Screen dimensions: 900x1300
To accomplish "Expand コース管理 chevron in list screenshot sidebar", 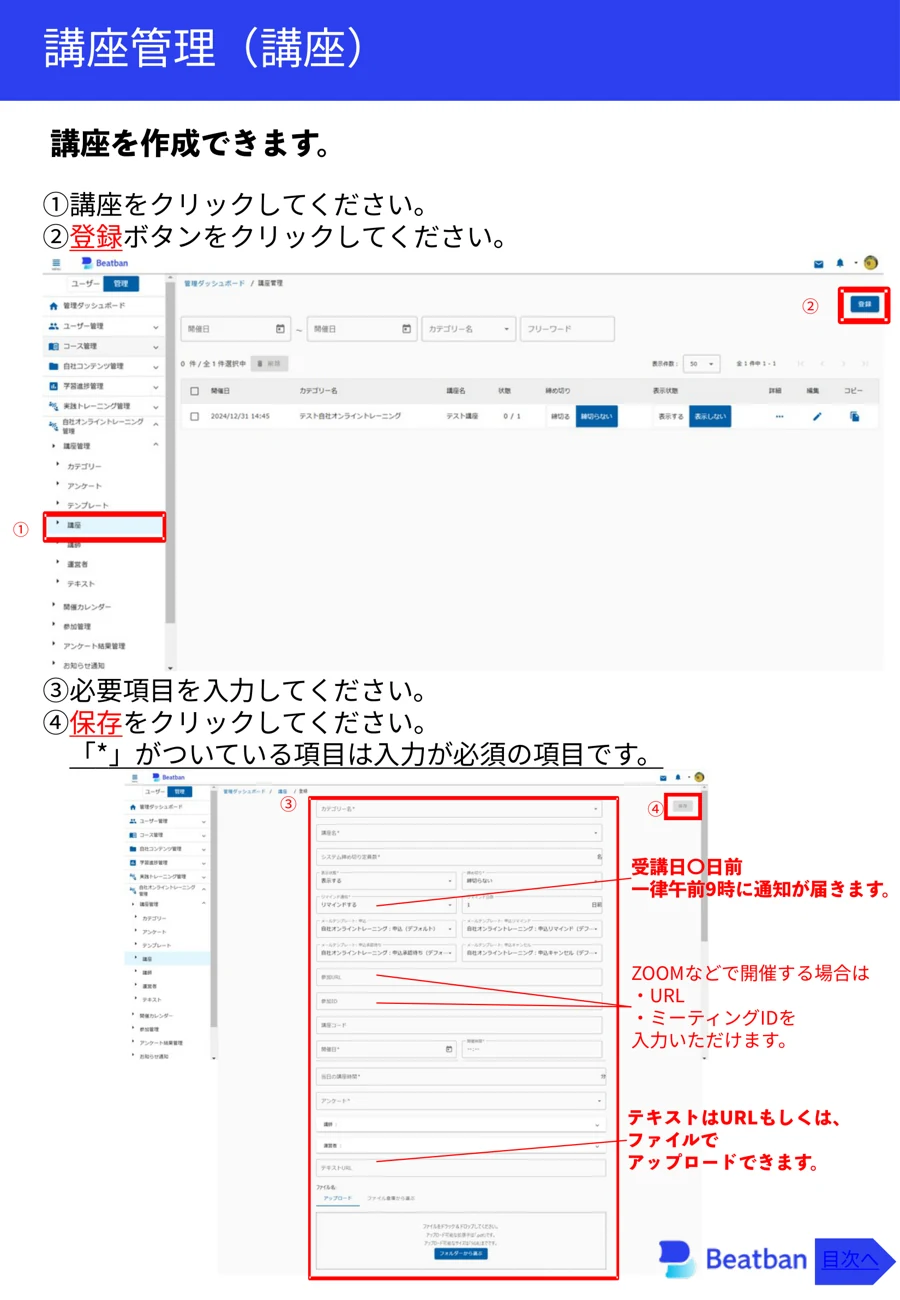I will coord(156,346).
